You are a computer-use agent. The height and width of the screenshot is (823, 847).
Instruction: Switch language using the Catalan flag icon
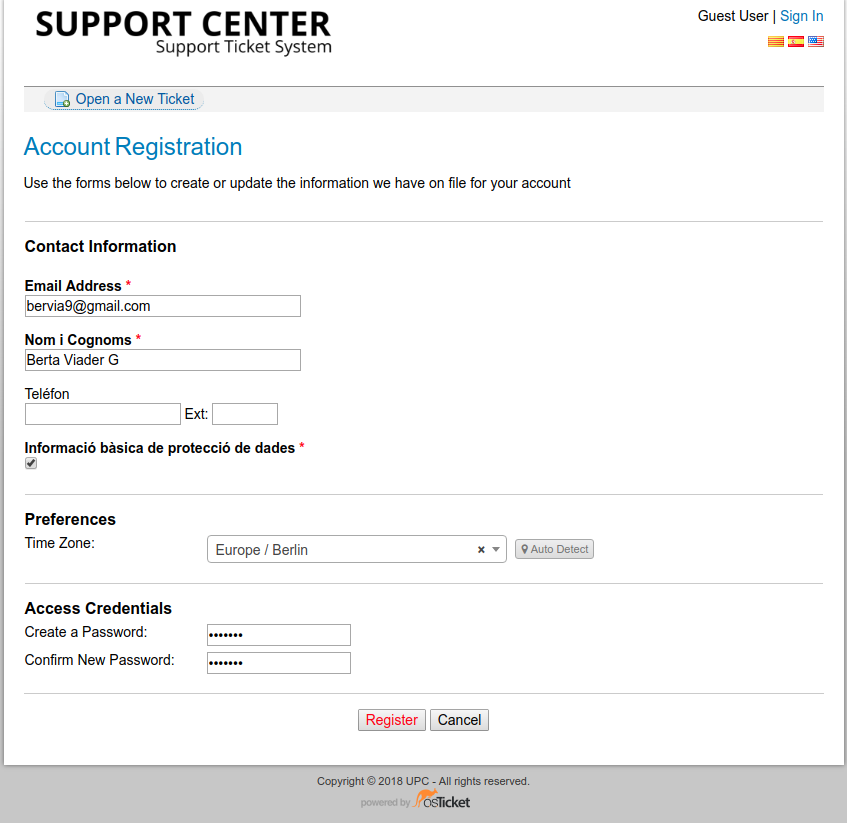(776, 41)
